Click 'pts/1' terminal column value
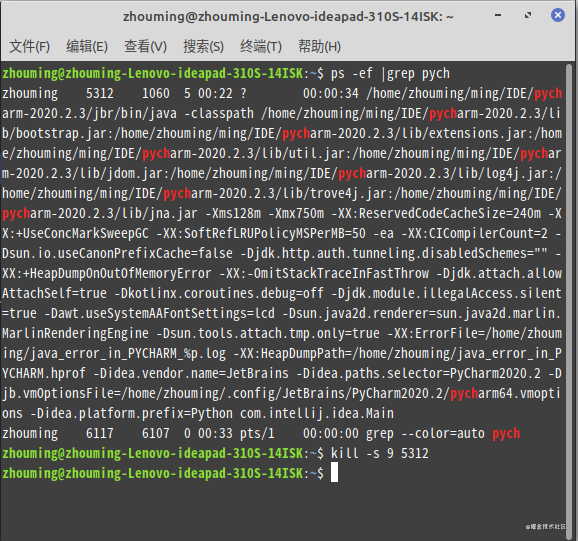The width and height of the screenshot is (578, 541). (257, 433)
